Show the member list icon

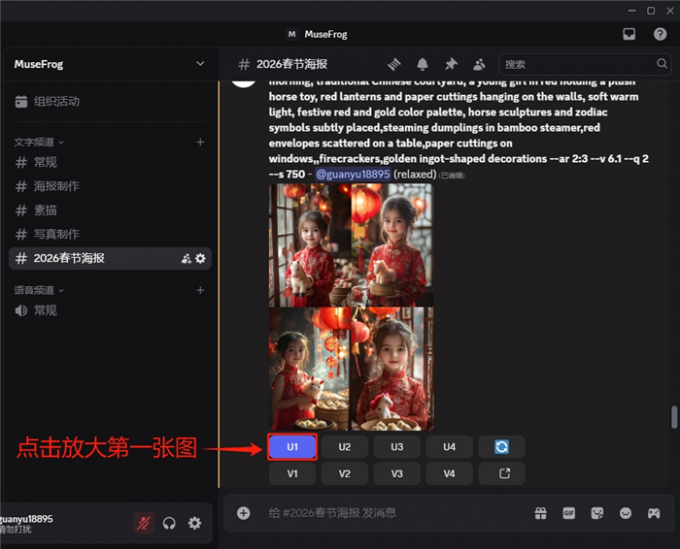pos(479,64)
